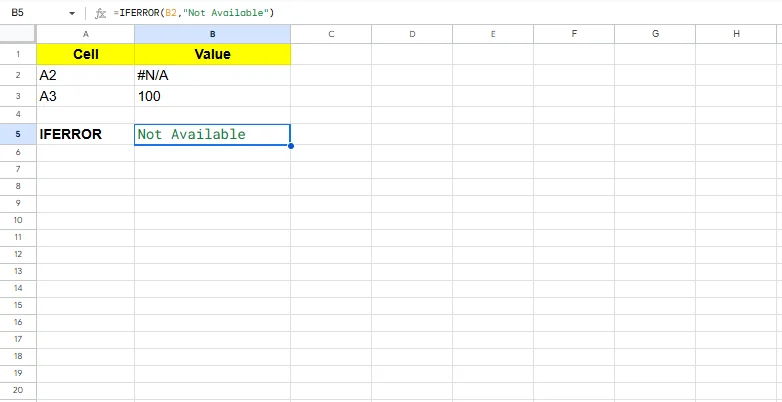Click the select-all corner box

[x=18, y=34]
